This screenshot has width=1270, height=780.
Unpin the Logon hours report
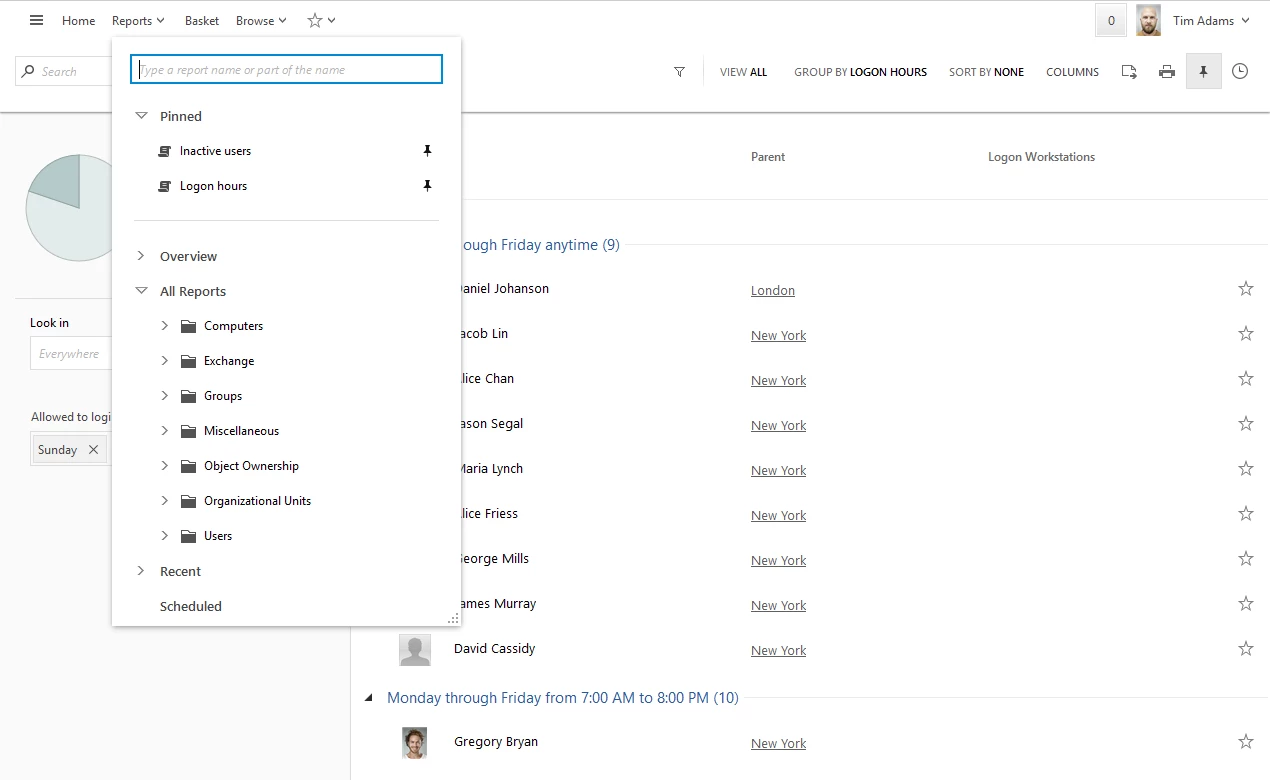point(427,186)
